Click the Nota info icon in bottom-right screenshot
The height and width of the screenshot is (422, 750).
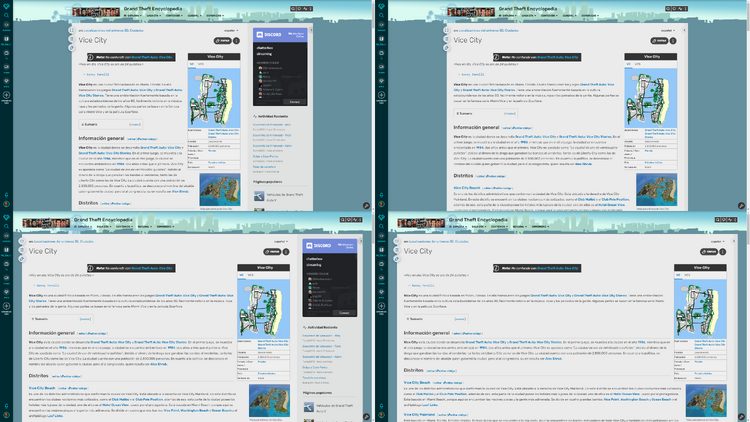tap(497, 268)
